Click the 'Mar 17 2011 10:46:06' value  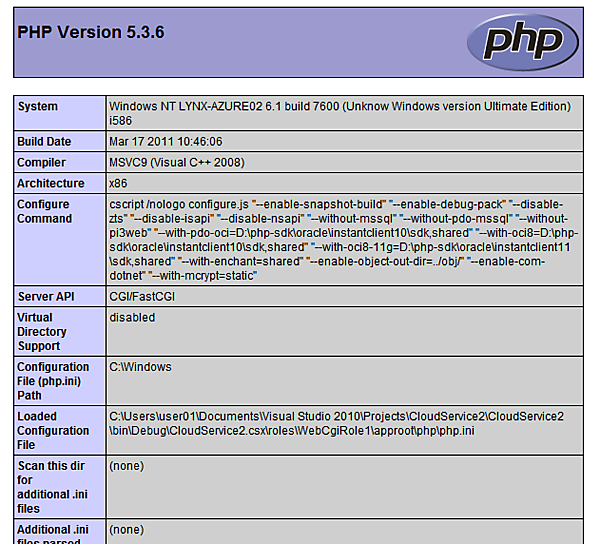pyautogui.click(x=166, y=142)
